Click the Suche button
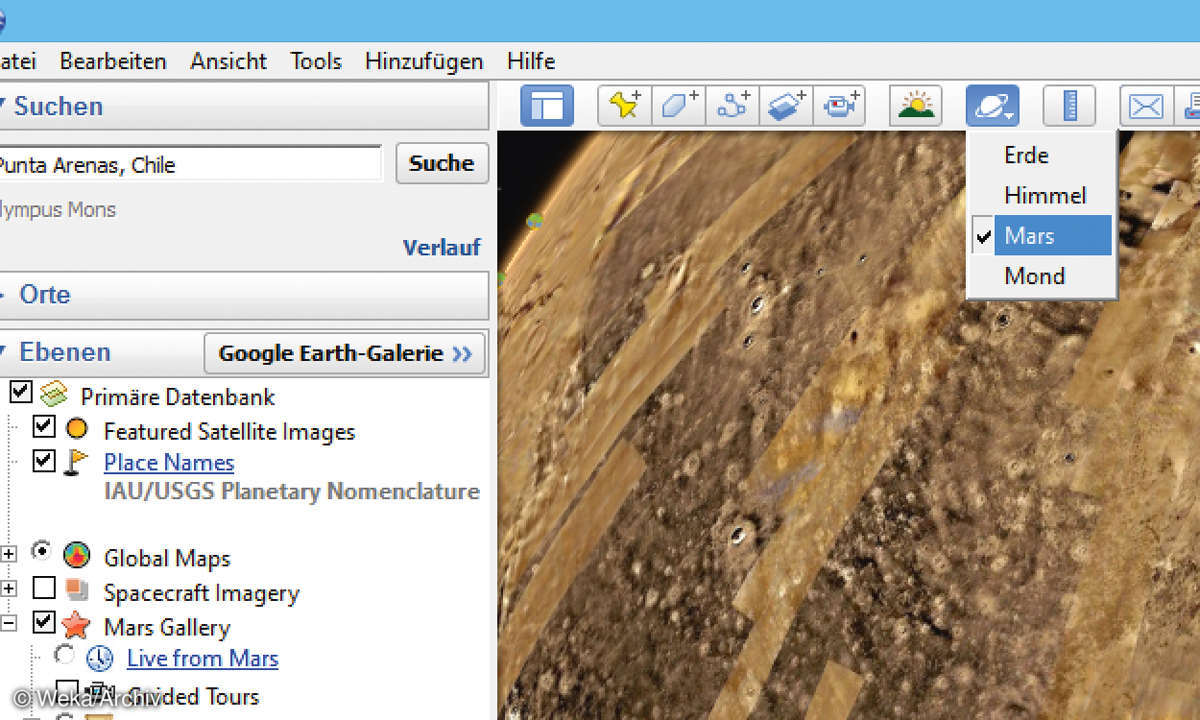 point(442,163)
